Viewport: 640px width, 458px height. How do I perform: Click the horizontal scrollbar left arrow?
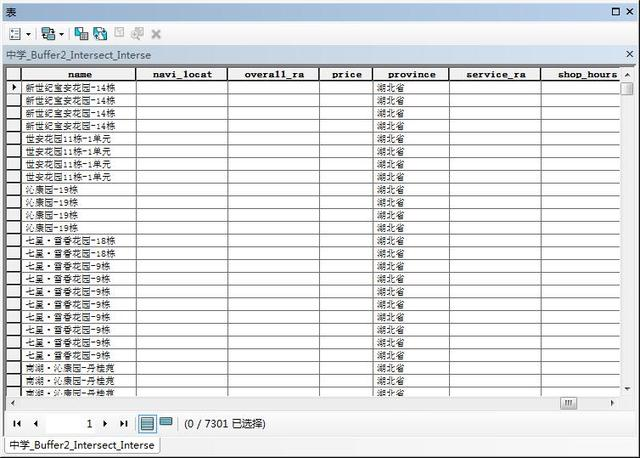[13, 403]
